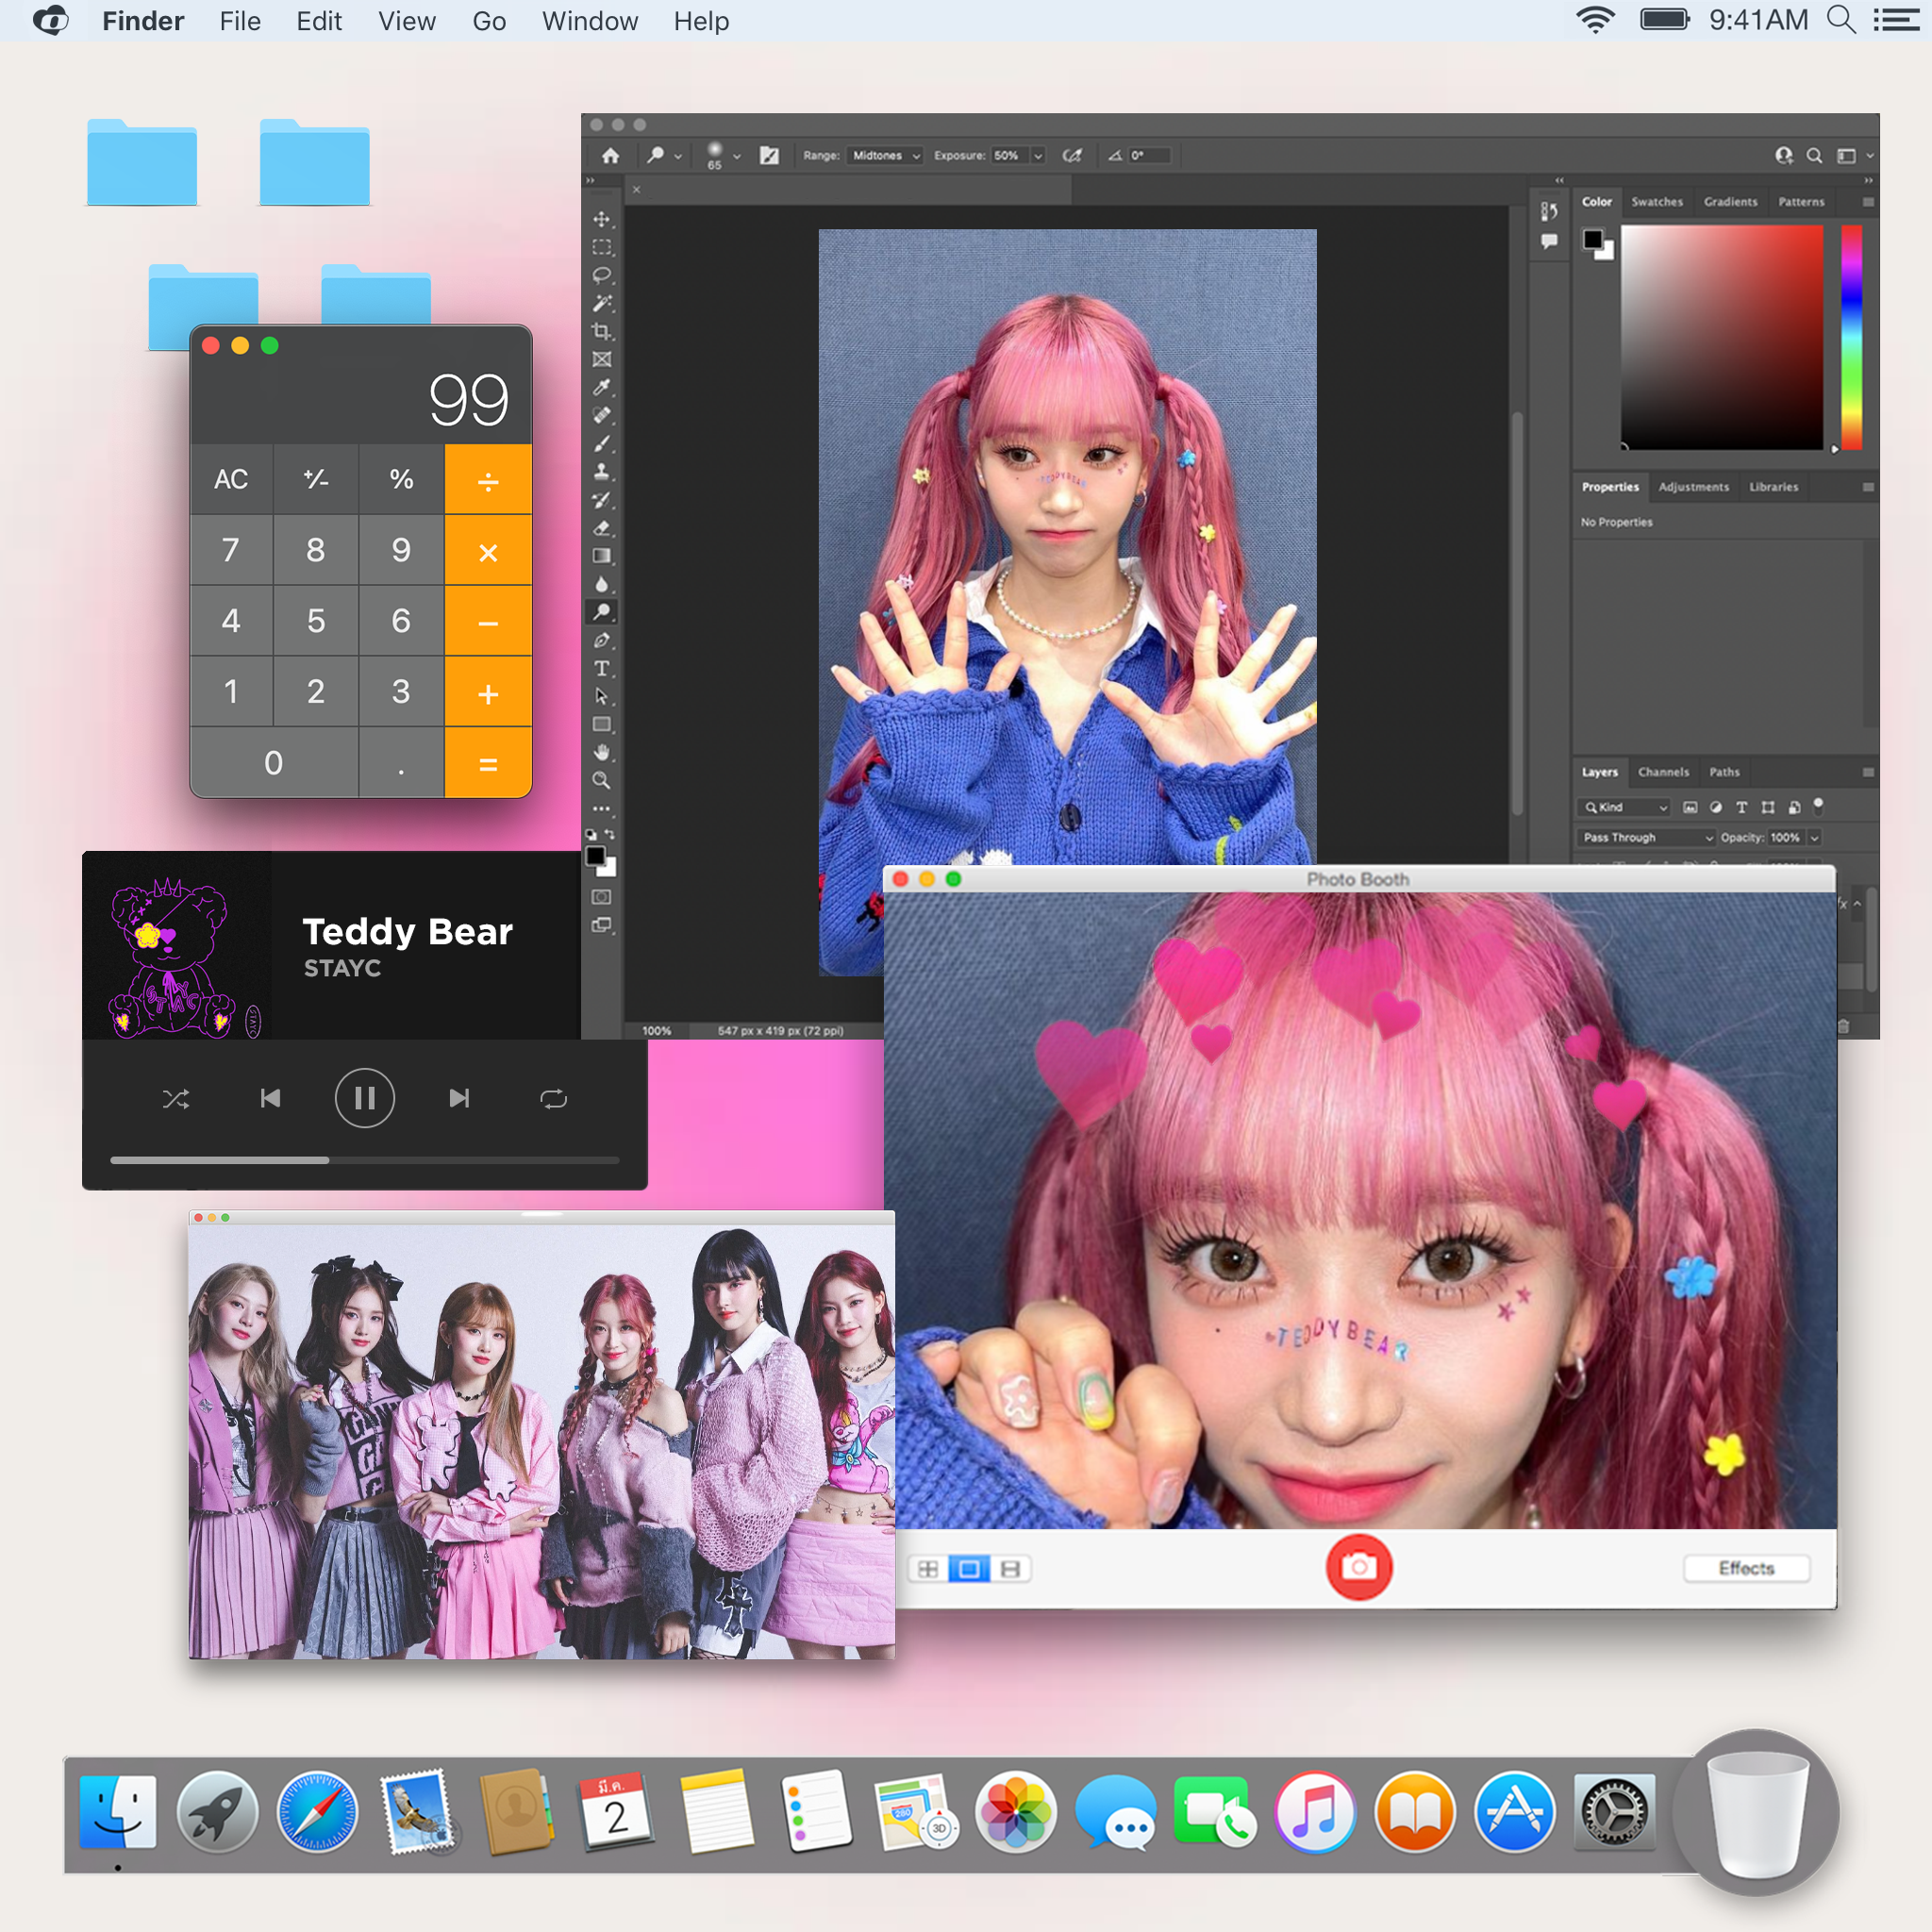Image resolution: width=1932 pixels, height=1932 pixels.
Task: Open the Range Midtones dropdown
Action: click(884, 156)
